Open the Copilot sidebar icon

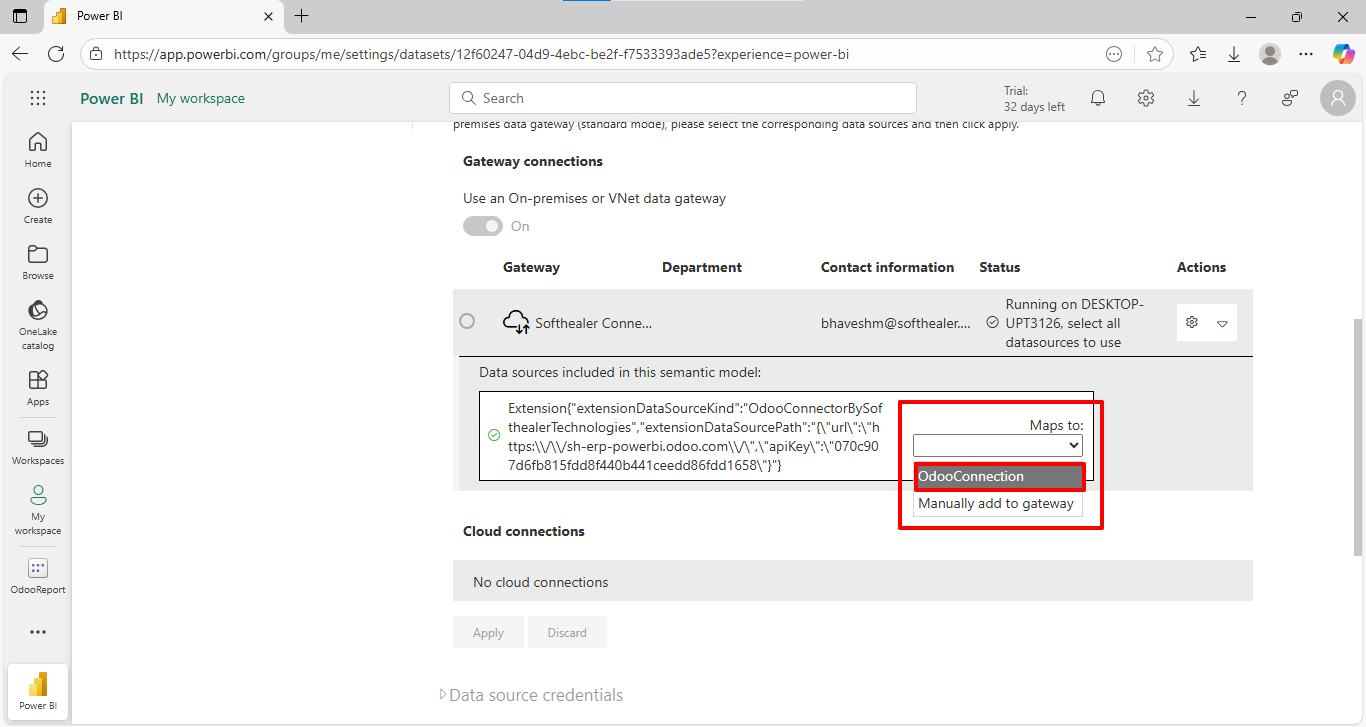(1343, 54)
